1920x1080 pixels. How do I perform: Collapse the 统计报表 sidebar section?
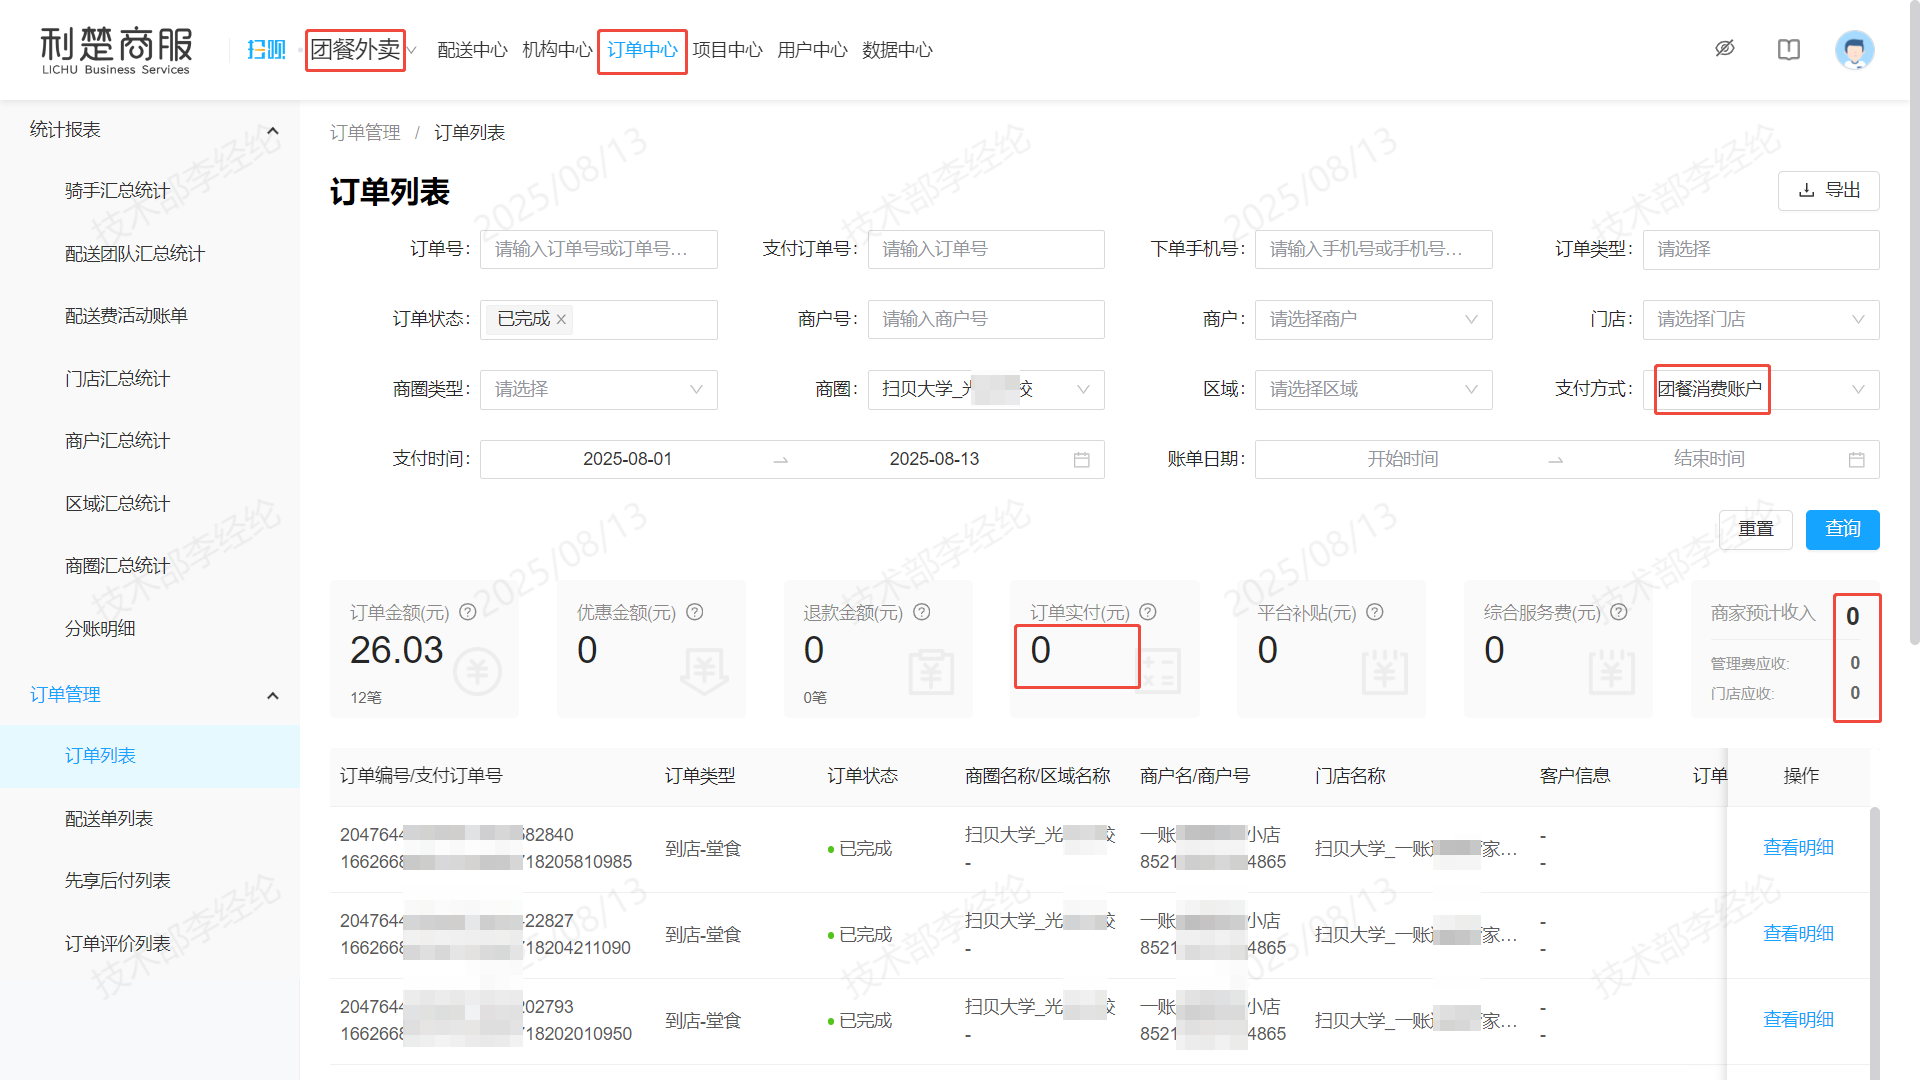(x=273, y=131)
